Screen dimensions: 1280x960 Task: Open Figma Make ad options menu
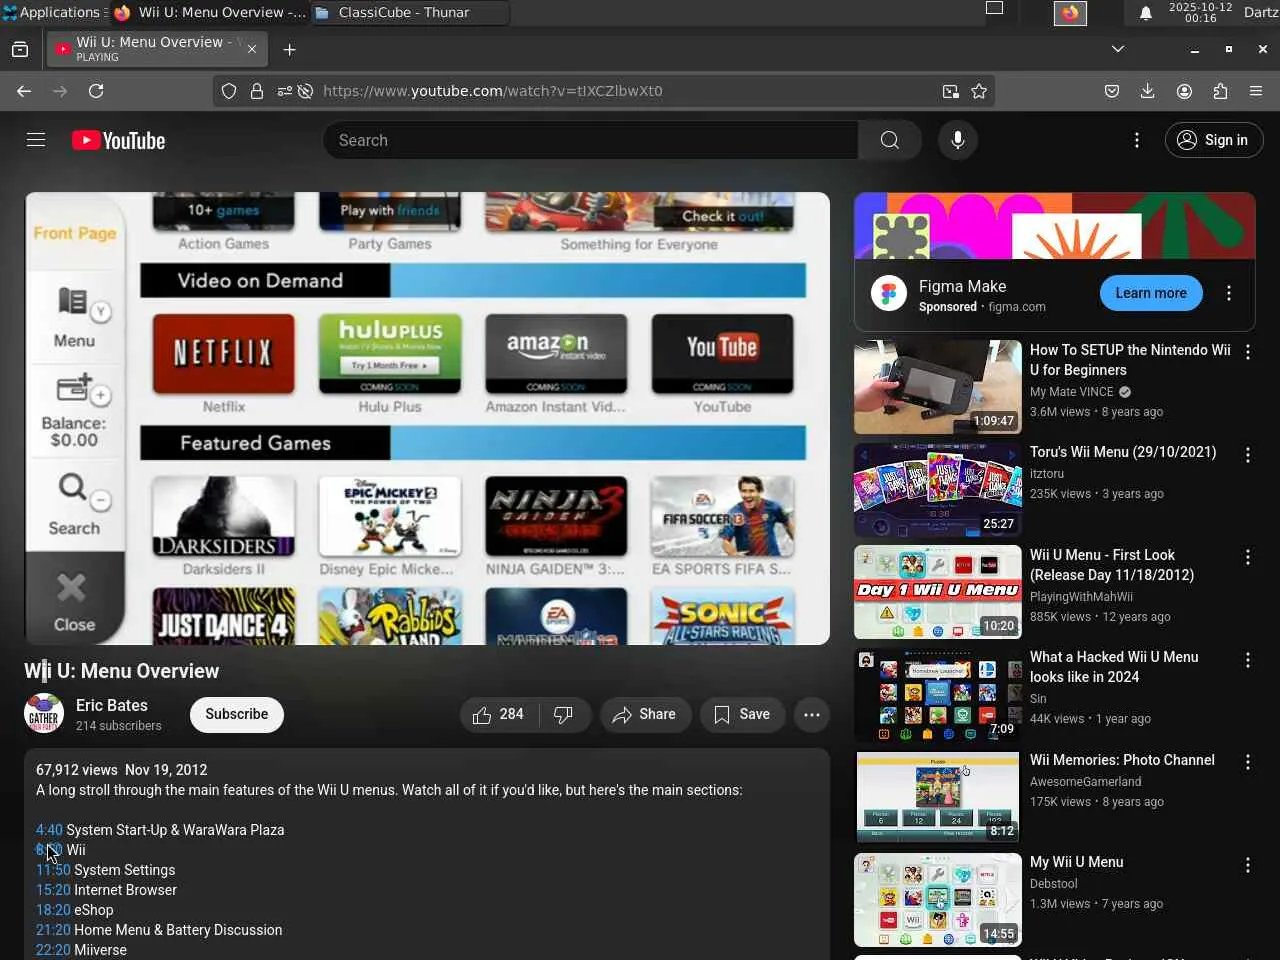1229,293
